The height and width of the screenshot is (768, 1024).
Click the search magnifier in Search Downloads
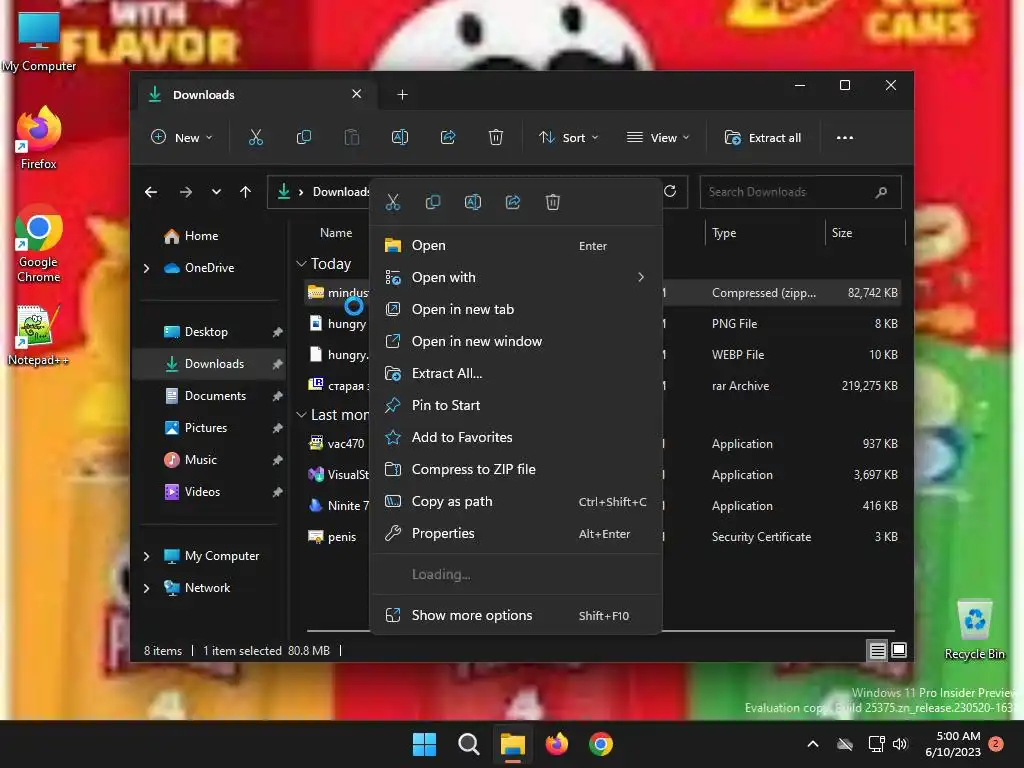point(881,192)
